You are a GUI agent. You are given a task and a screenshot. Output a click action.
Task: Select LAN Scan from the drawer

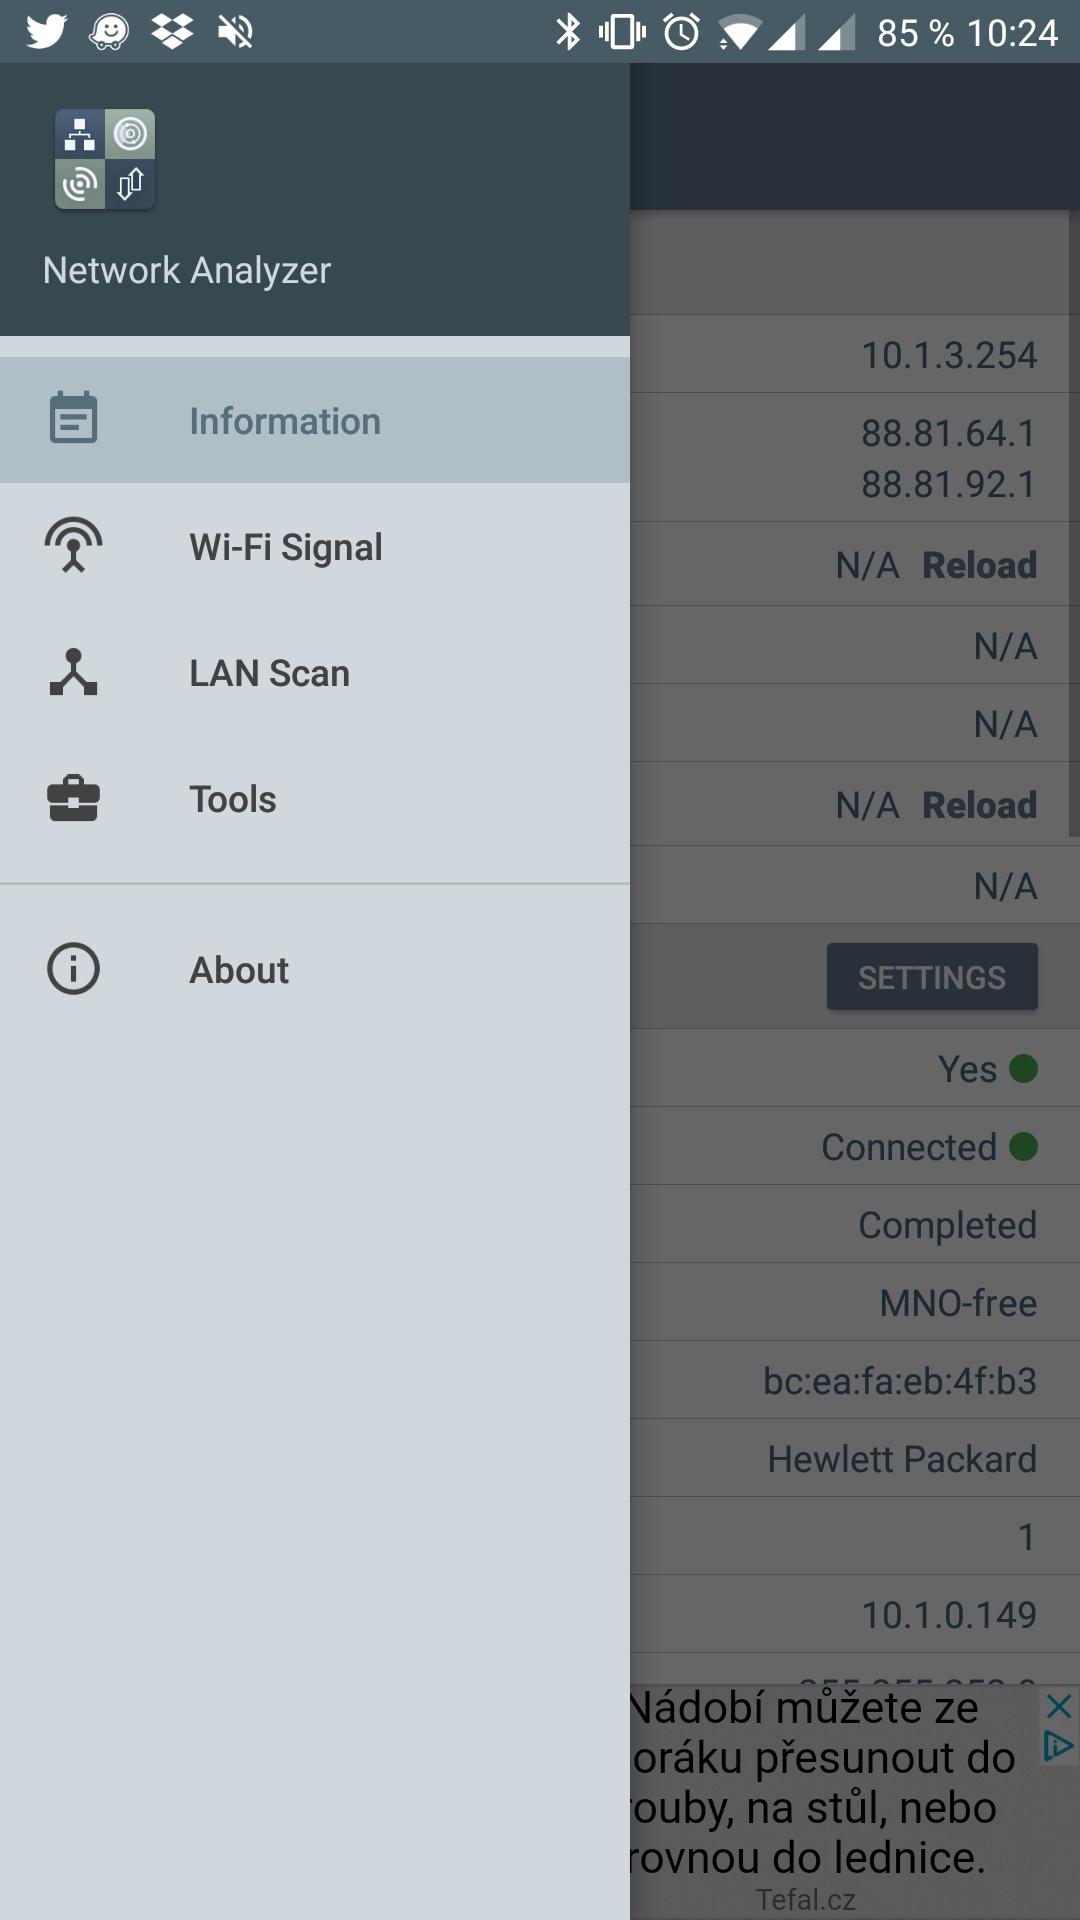click(x=270, y=673)
